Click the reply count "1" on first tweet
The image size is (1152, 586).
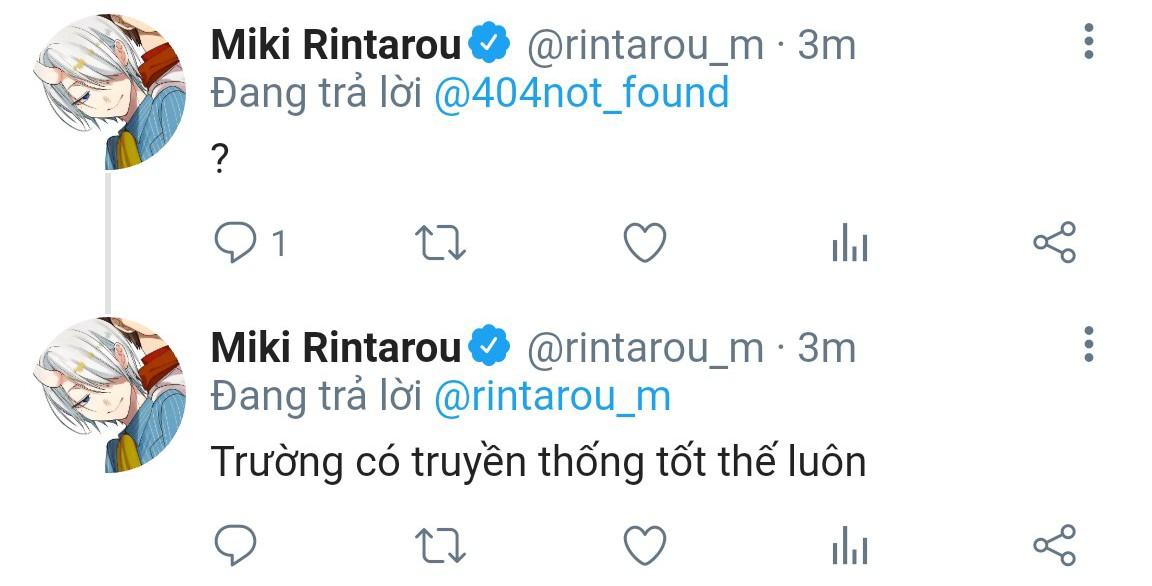point(279,243)
